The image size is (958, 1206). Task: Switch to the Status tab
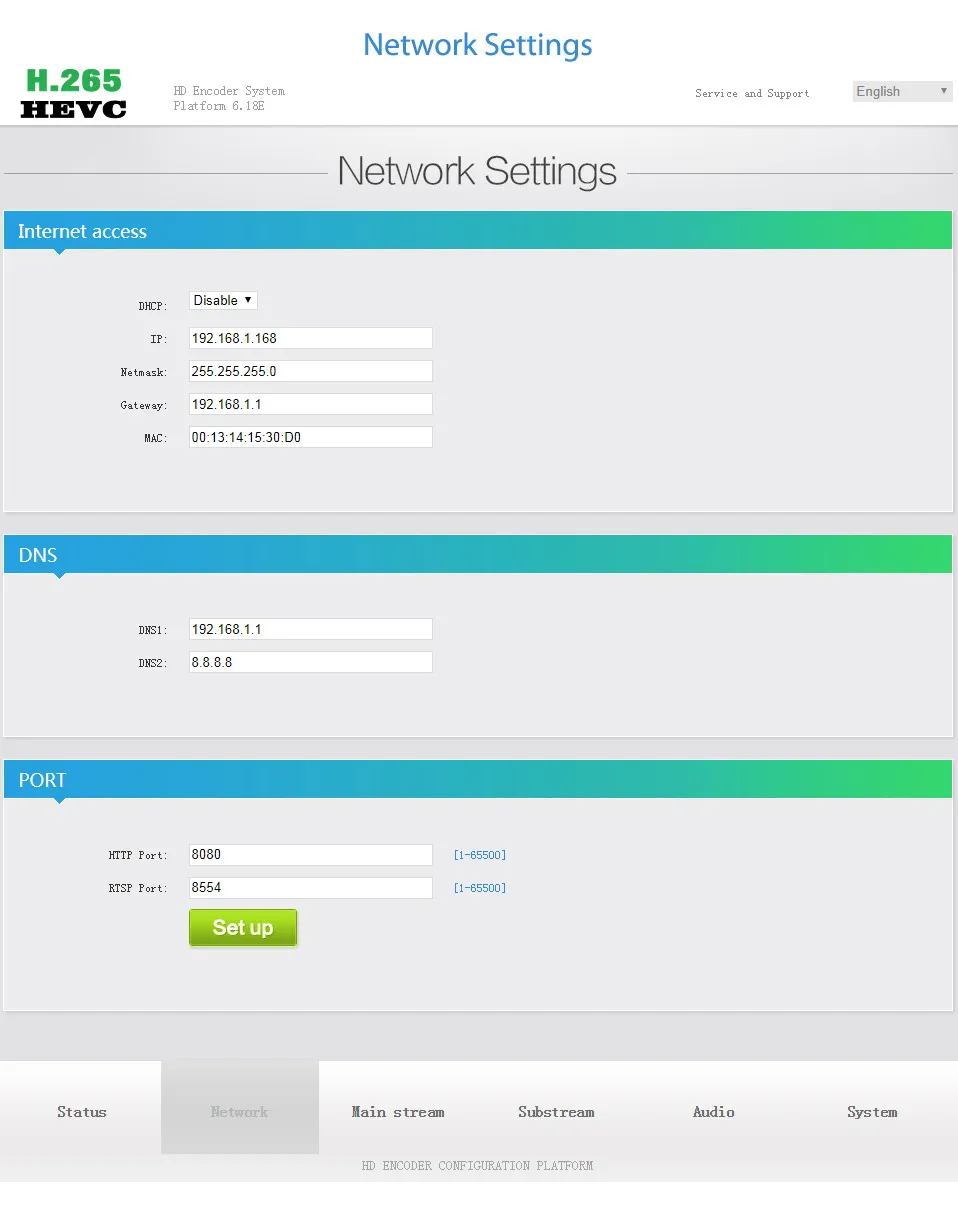pos(81,1112)
